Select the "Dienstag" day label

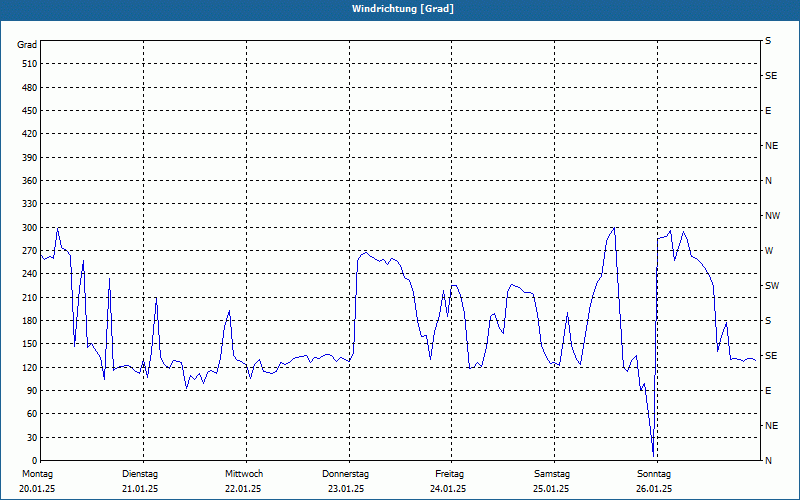tap(140, 474)
